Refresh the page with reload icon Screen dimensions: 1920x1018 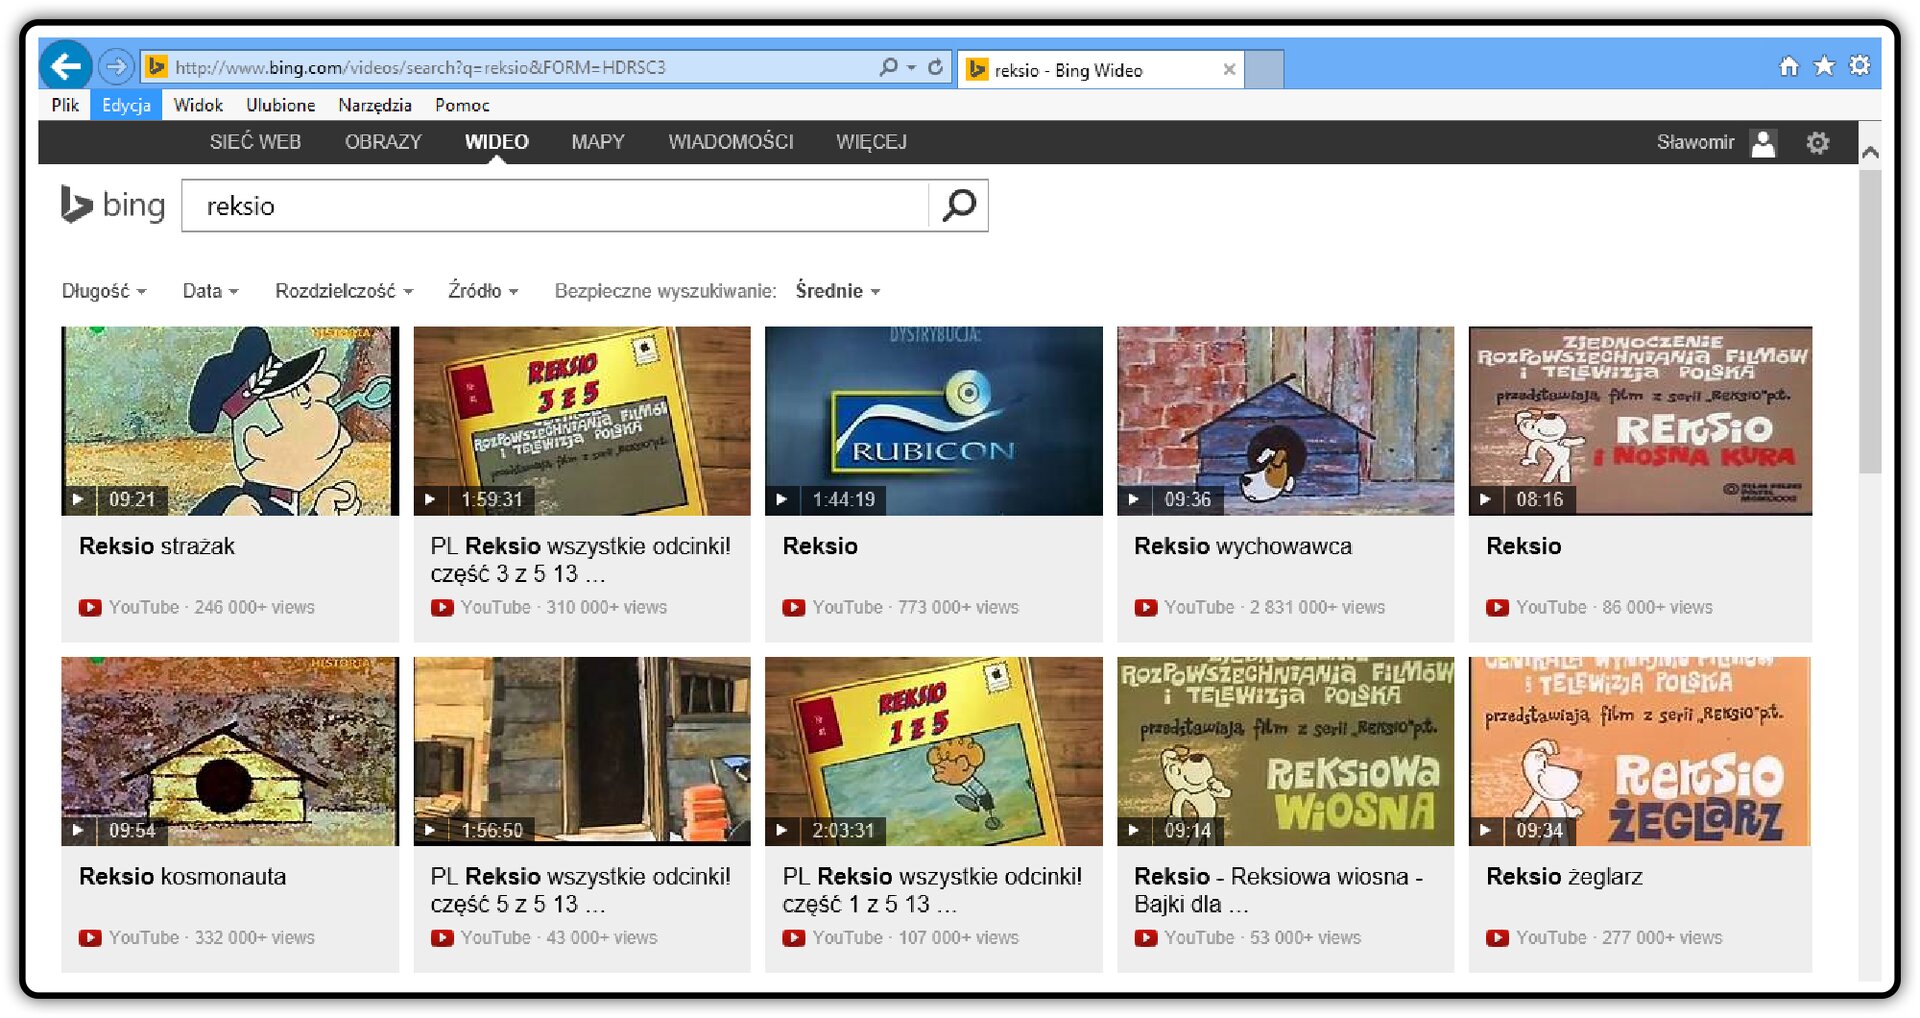click(x=935, y=67)
